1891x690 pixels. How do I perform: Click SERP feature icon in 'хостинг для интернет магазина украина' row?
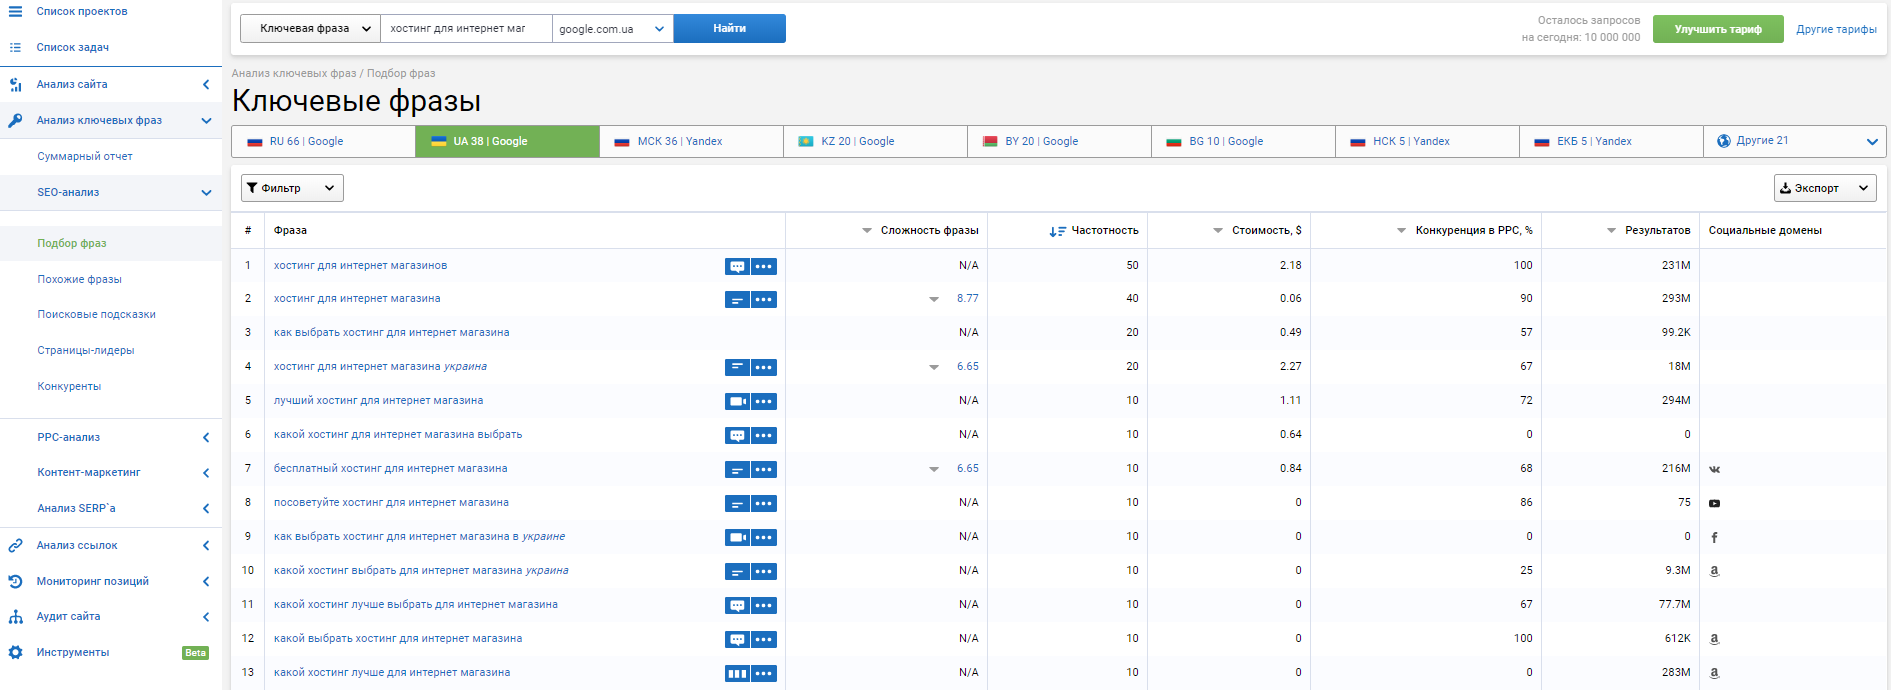pos(737,368)
